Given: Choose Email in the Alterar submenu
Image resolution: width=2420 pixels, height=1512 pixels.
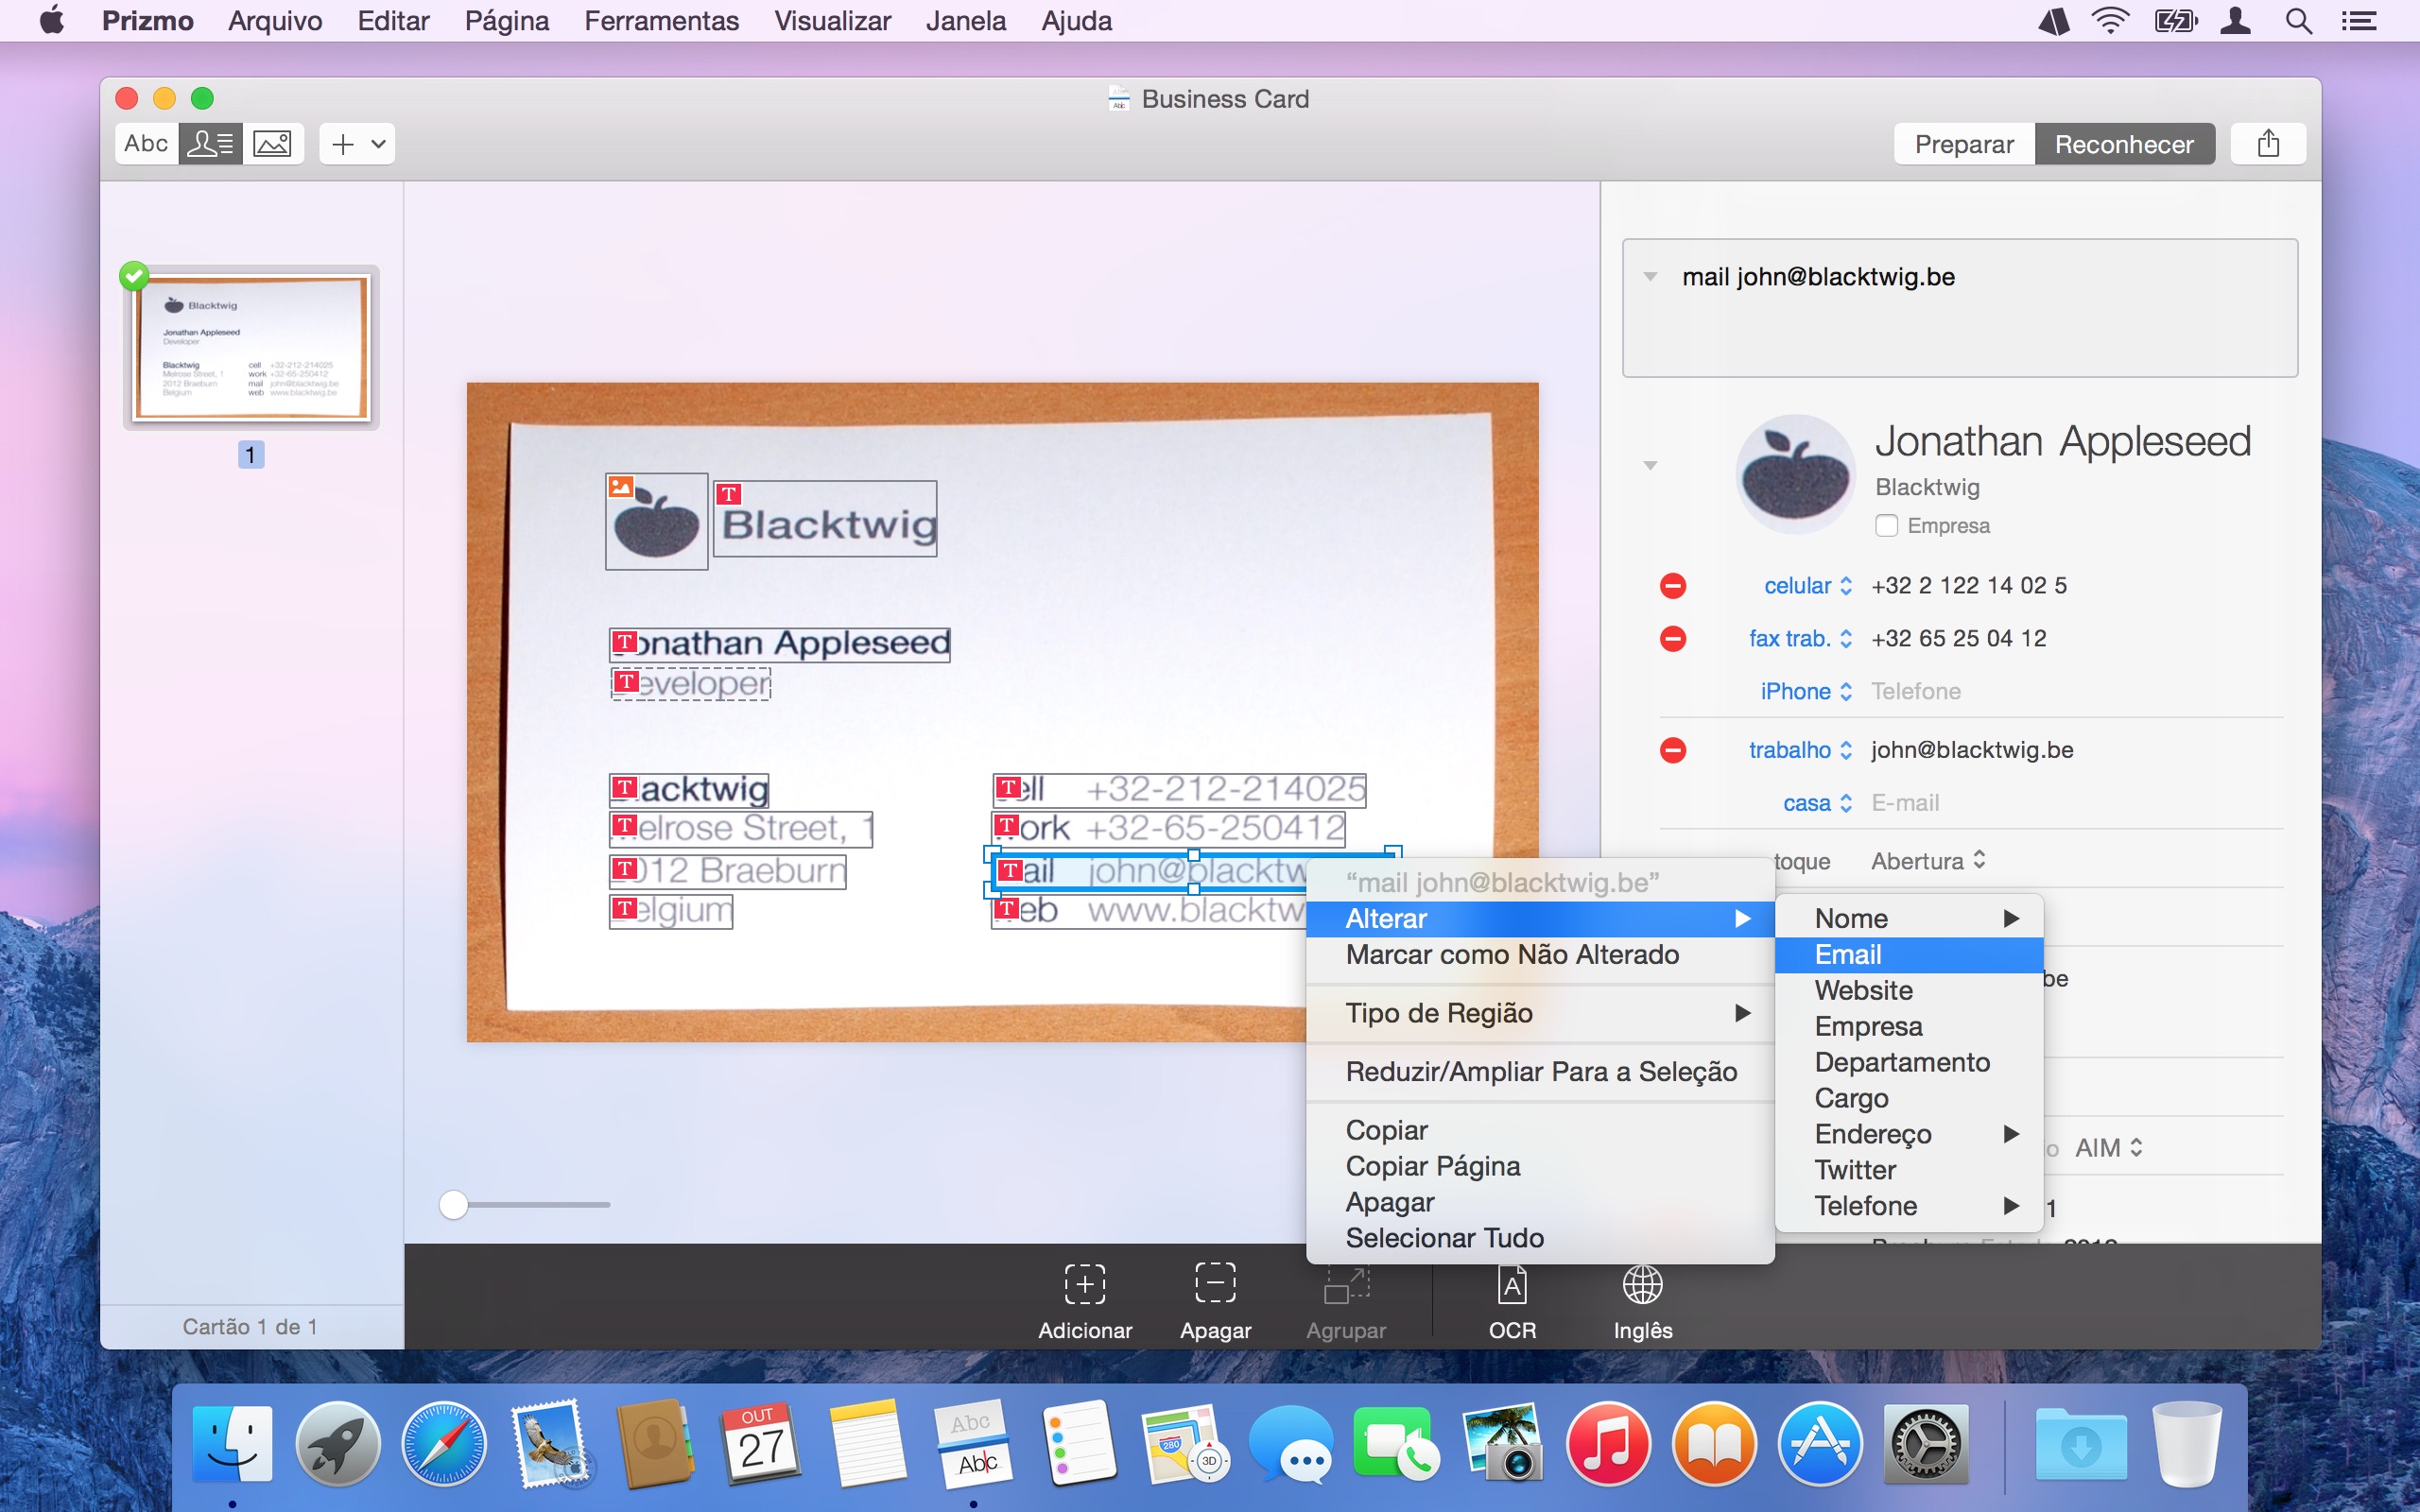Looking at the screenshot, I should (1908, 955).
